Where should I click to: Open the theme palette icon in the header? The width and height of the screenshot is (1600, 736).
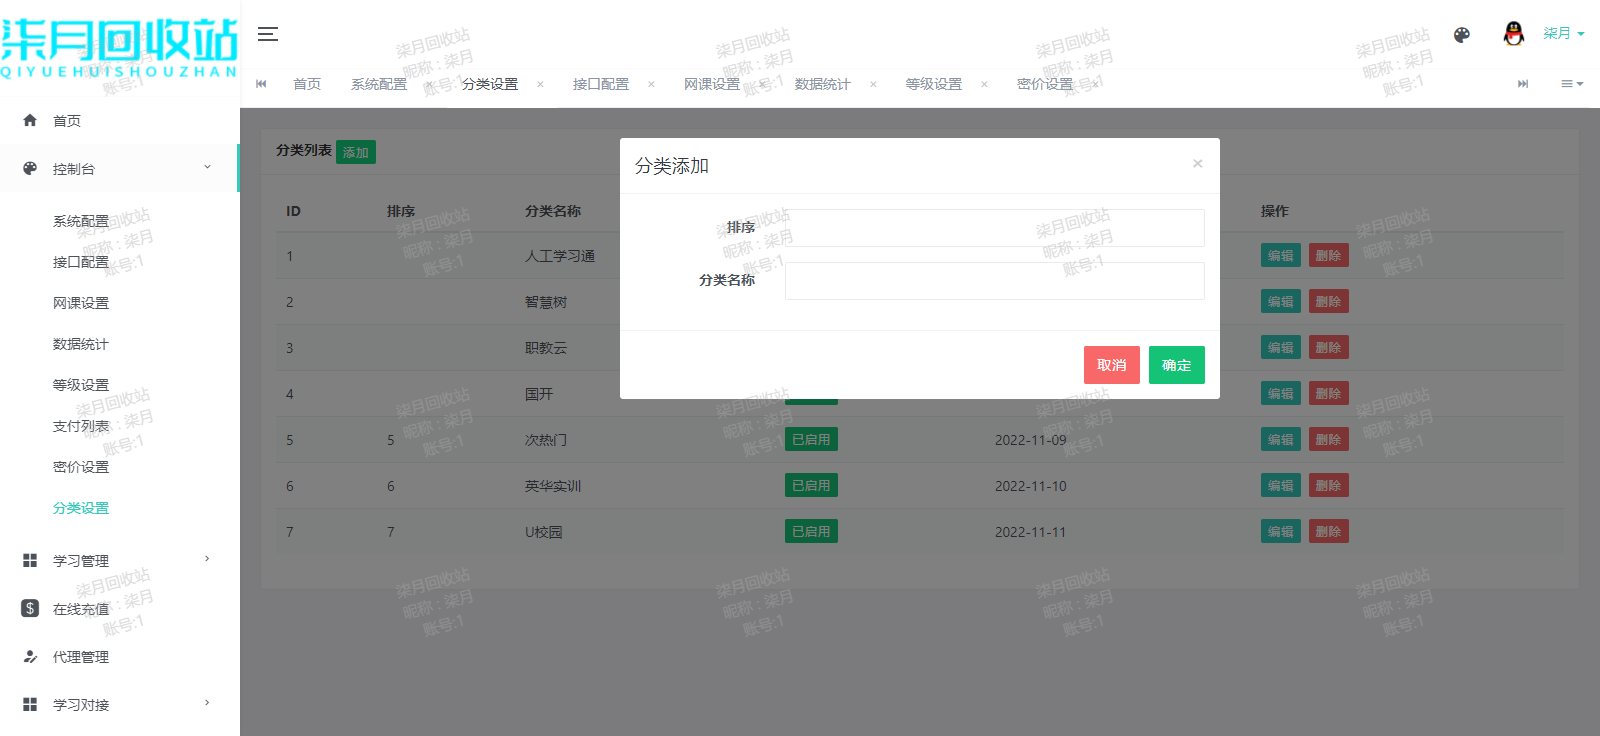point(1462,35)
